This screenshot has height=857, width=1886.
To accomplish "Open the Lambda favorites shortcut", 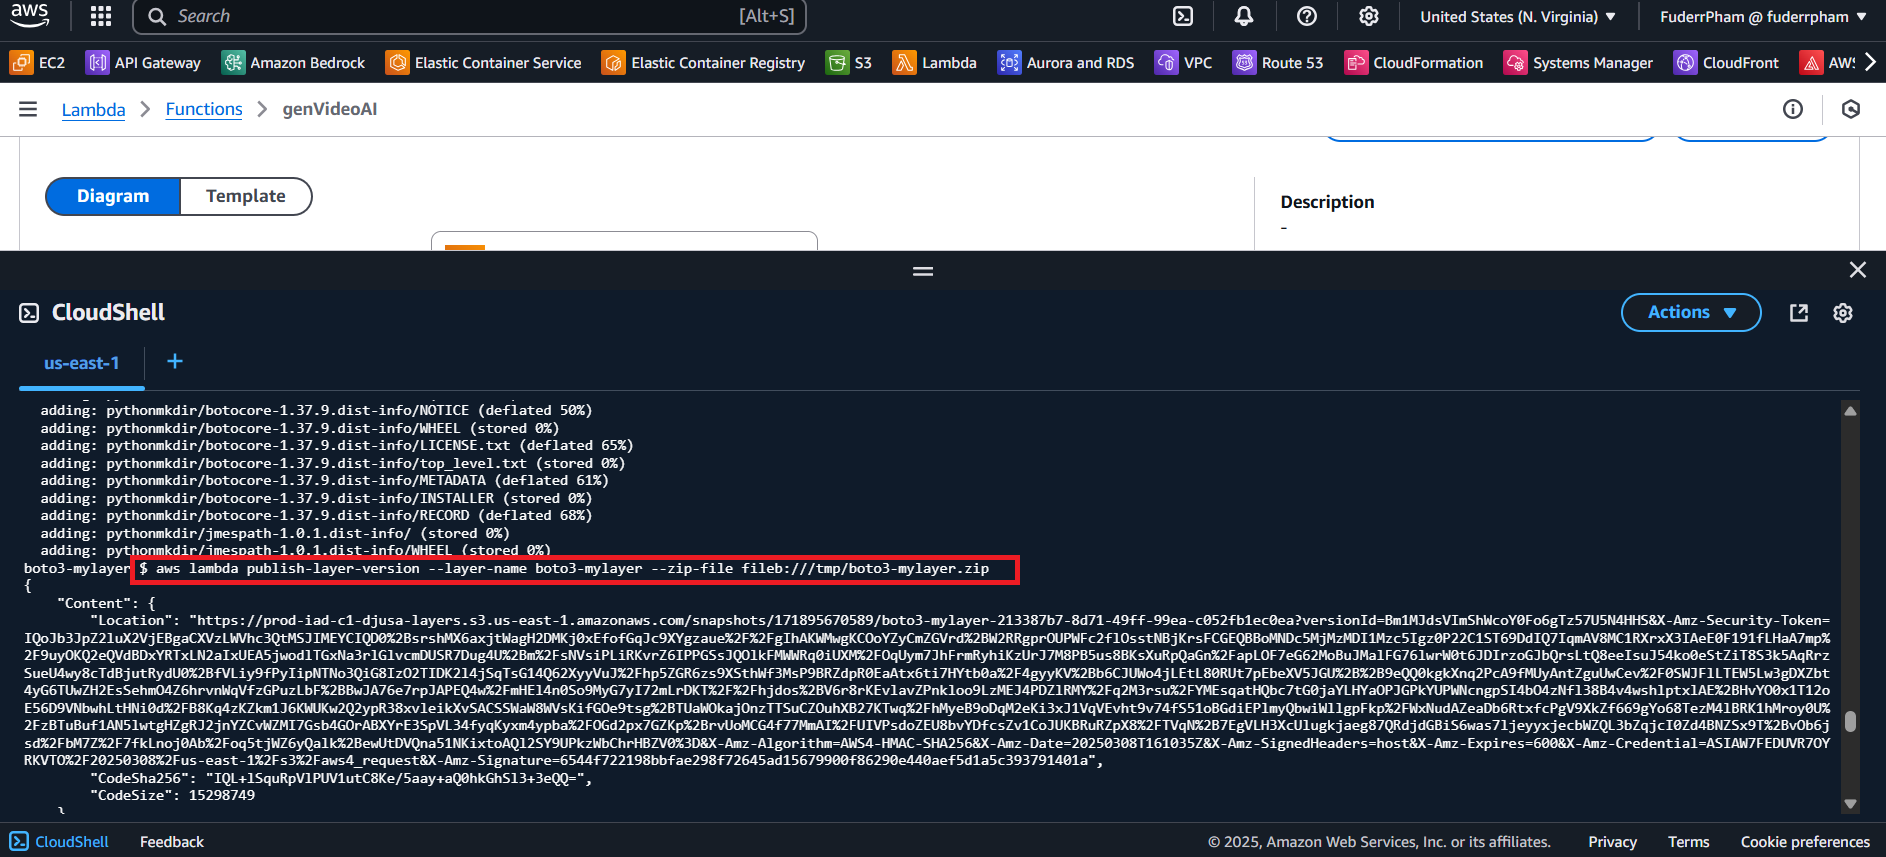I will (935, 63).
